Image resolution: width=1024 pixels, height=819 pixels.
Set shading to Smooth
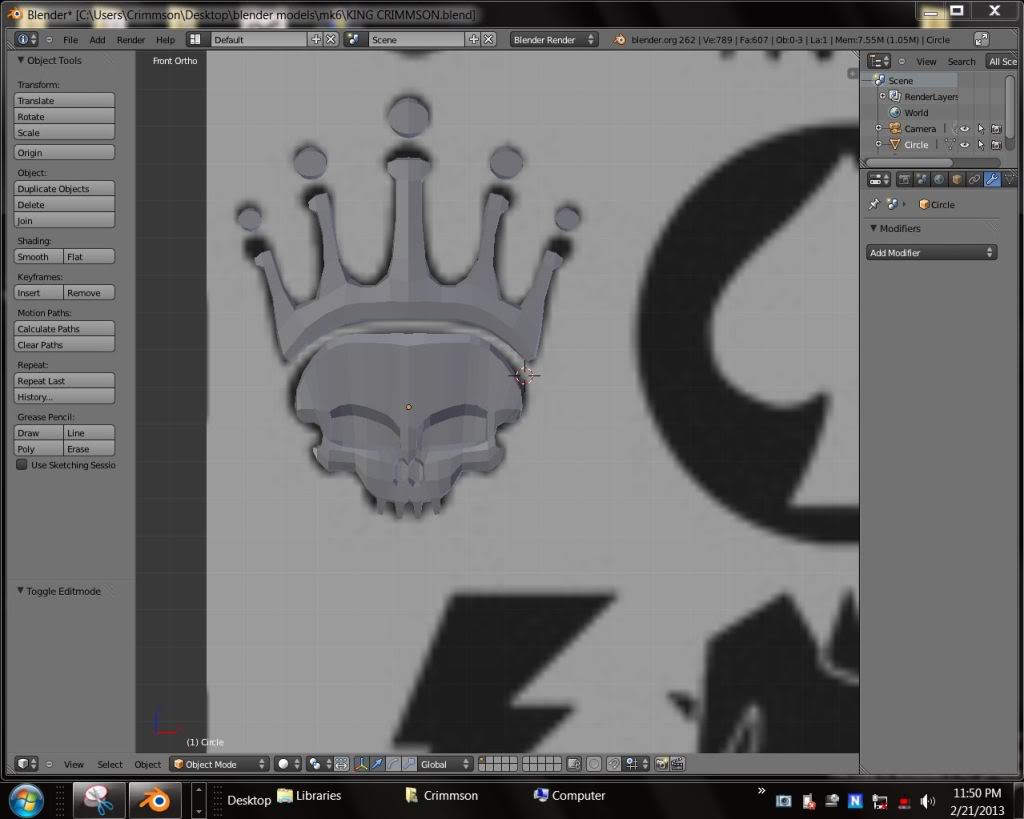coord(39,256)
